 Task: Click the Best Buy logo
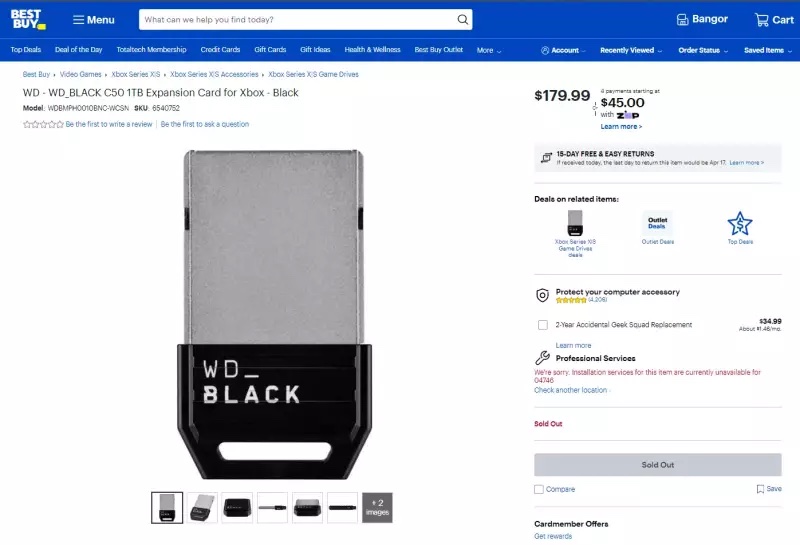coord(28,19)
